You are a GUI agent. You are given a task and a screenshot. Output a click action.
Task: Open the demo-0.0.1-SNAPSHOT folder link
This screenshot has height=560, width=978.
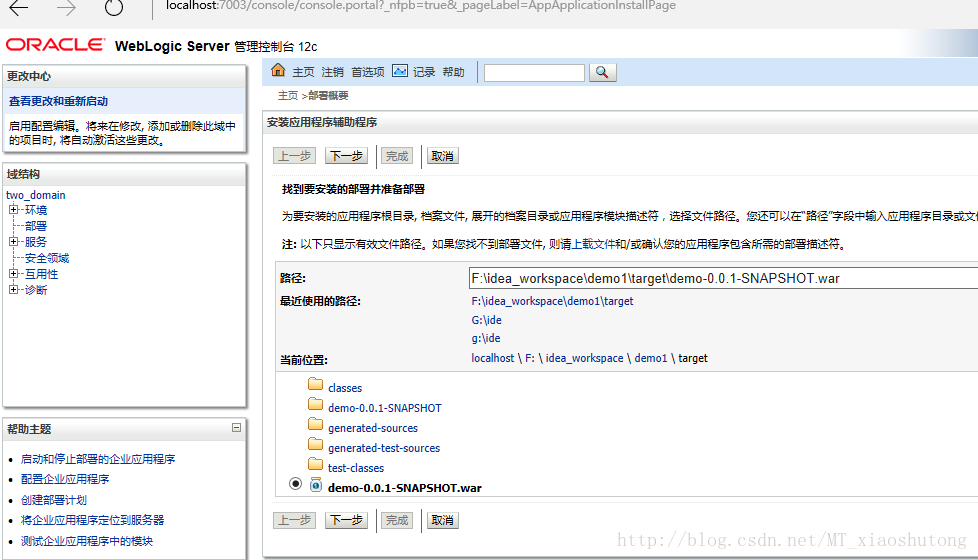385,408
